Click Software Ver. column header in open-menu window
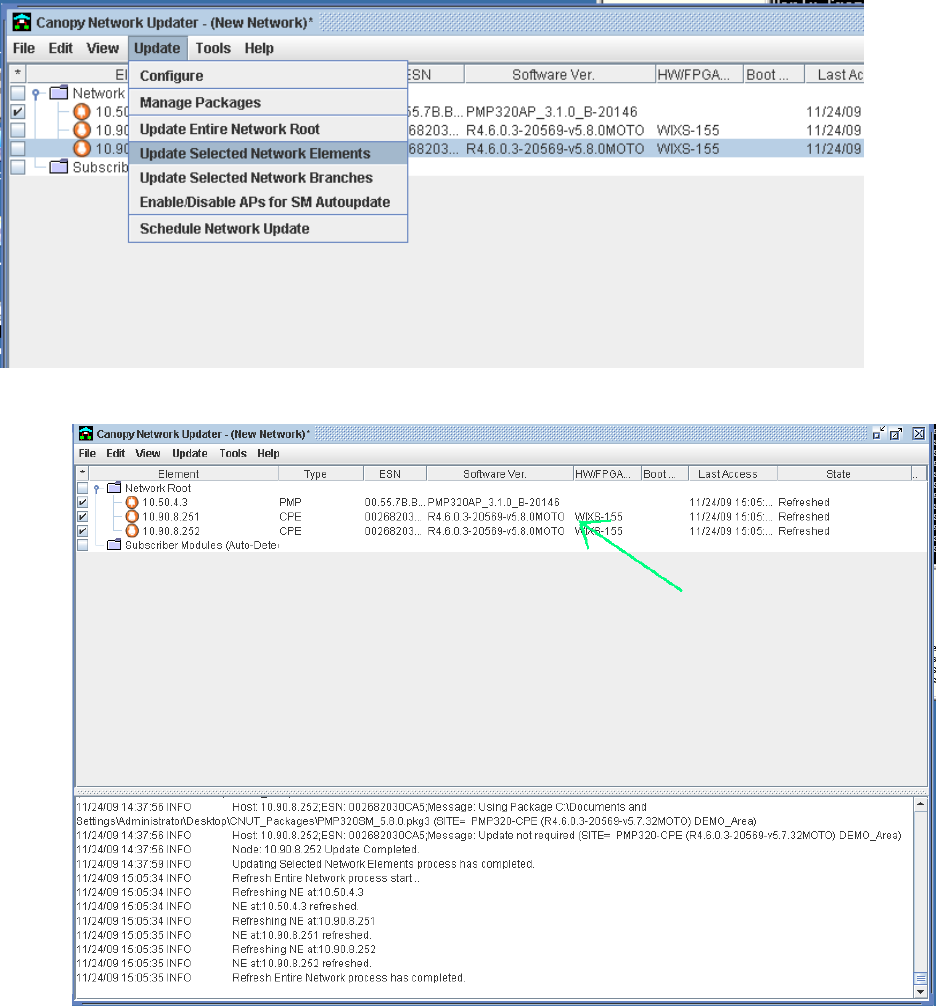Image resolution: width=936 pixels, height=1006 pixels. coord(559,74)
